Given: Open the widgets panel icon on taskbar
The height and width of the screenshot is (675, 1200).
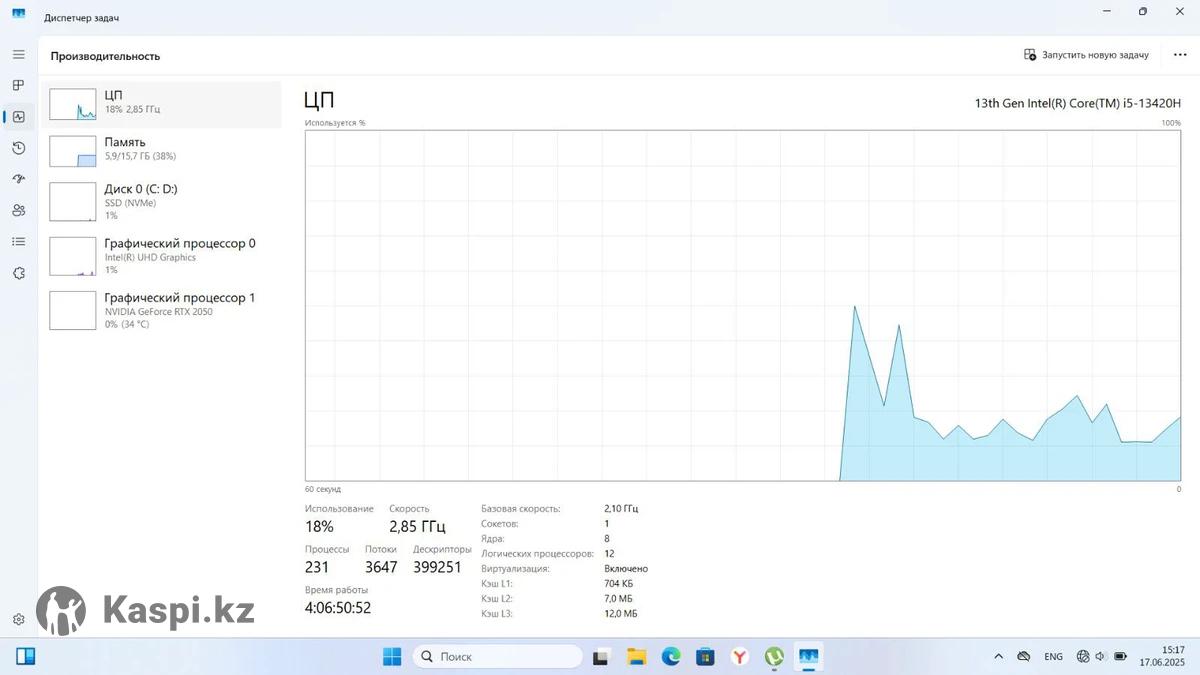Looking at the screenshot, I should coord(26,657).
